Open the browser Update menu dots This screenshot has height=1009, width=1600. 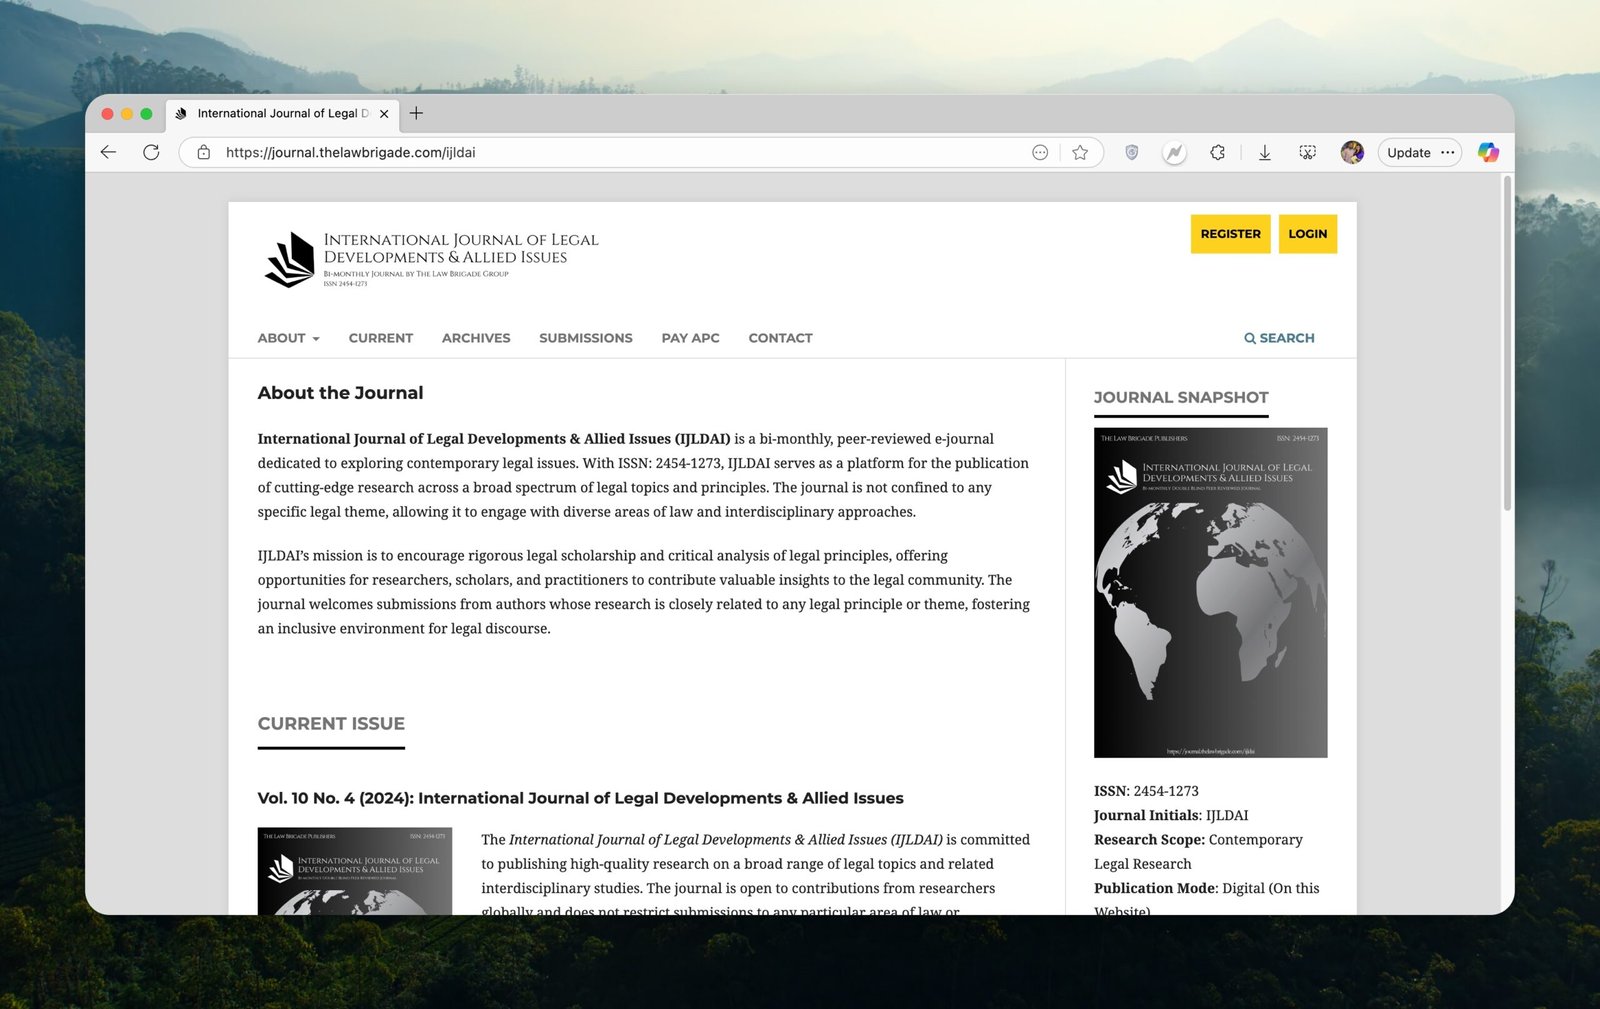coord(1447,152)
